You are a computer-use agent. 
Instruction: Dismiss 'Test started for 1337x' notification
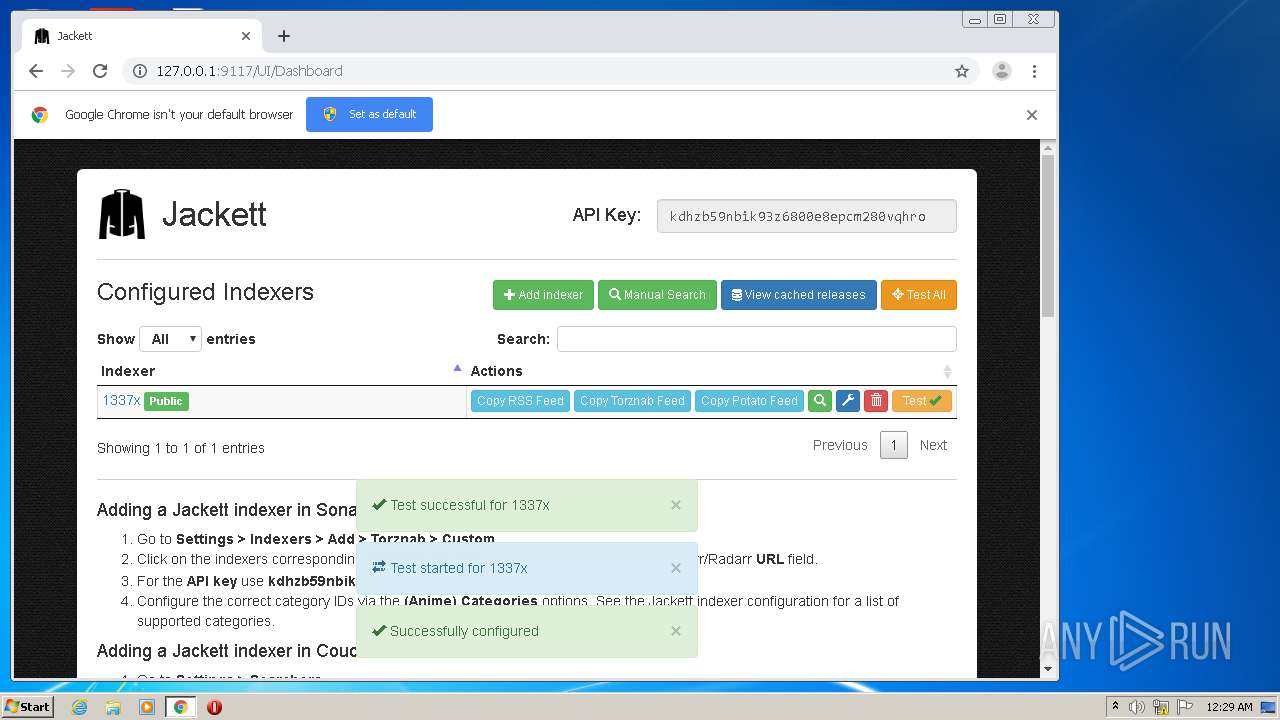(676, 568)
